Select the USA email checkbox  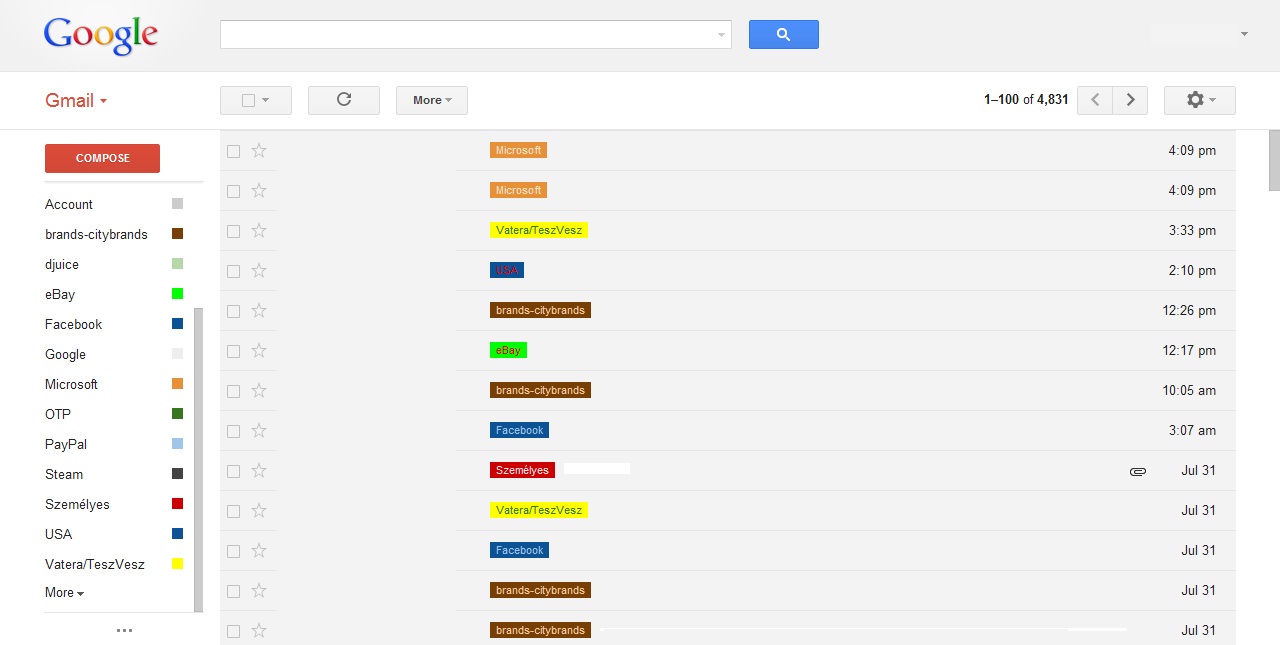pyautogui.click(x=233, y=271)
